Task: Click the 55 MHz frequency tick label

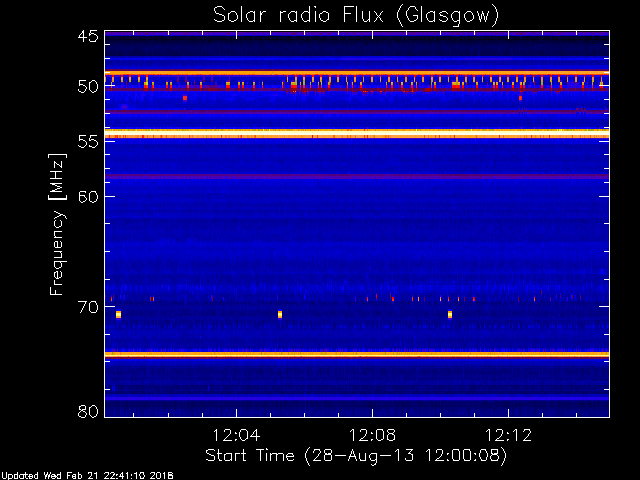Action: (x=87, y=142)
